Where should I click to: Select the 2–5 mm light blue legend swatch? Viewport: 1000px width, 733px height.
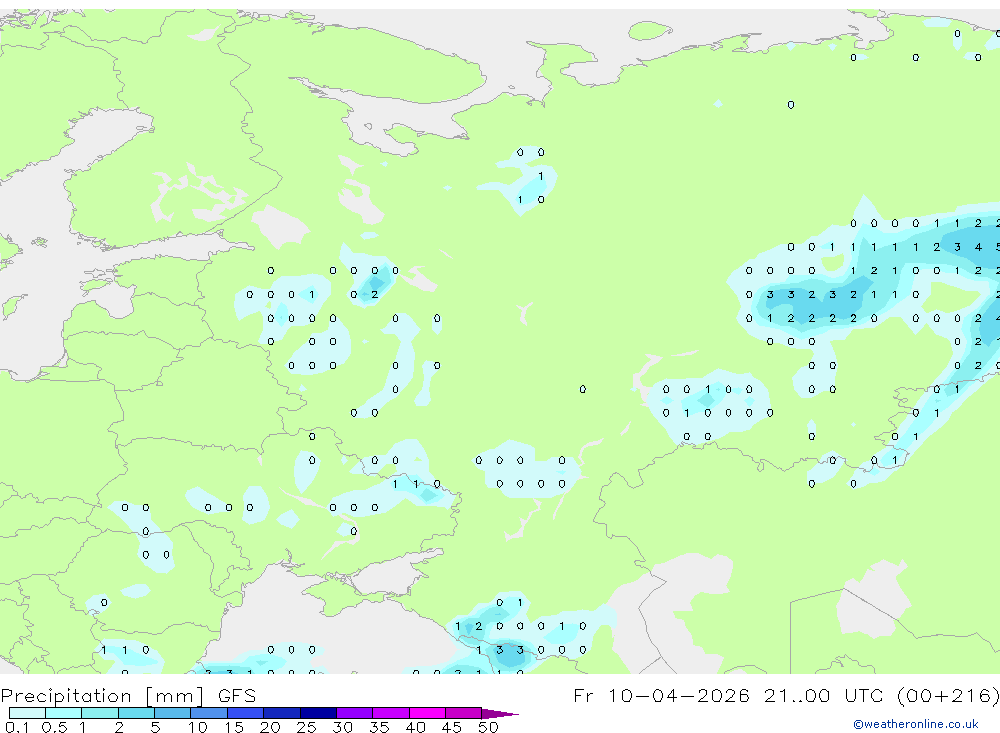click(x=136, y=713)
